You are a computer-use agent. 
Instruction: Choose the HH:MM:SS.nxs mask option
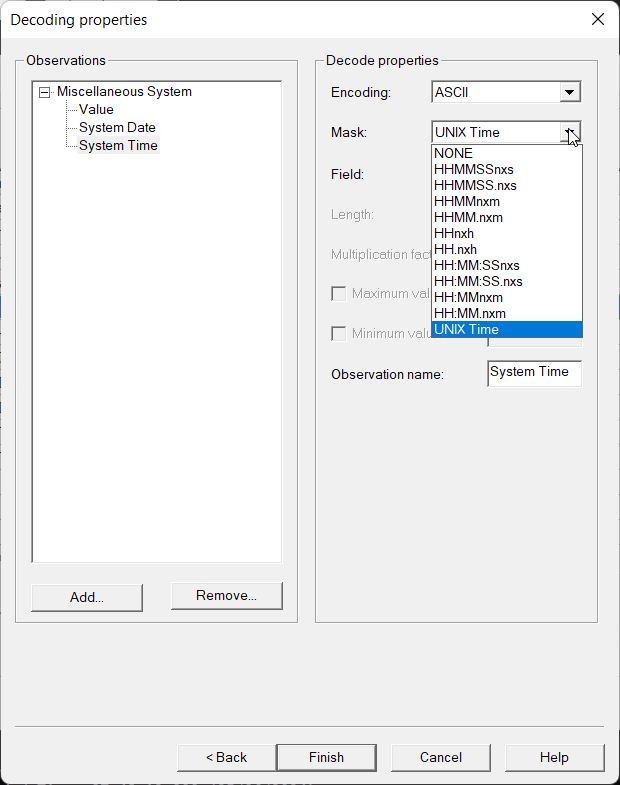[x=506, y=281]
